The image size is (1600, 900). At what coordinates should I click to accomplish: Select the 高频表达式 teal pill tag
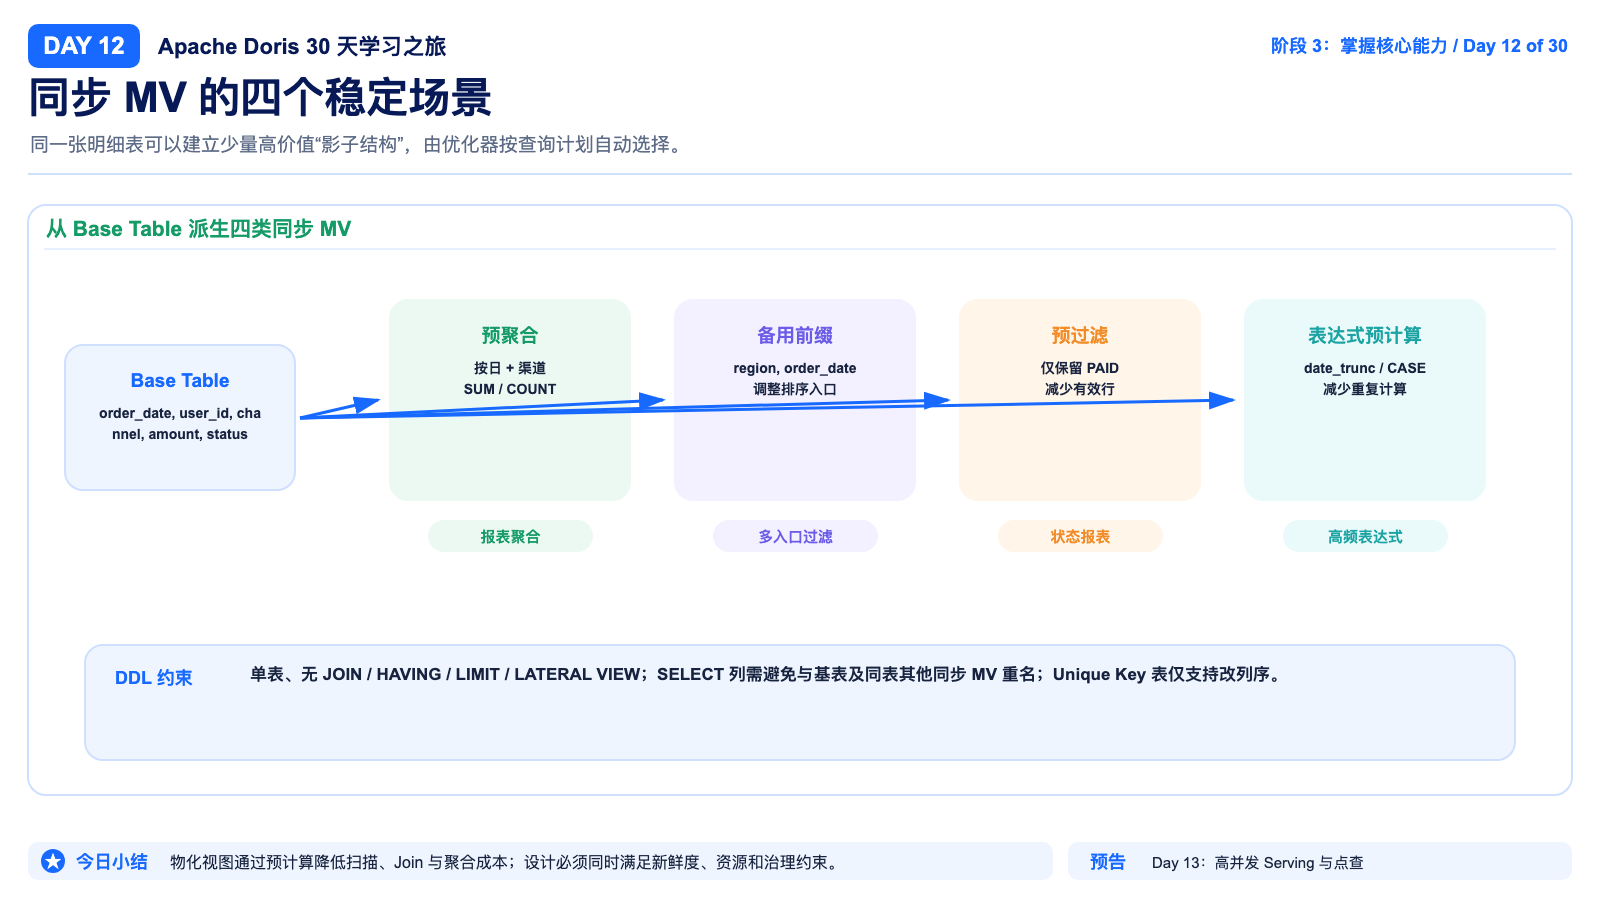(1365, 536)
